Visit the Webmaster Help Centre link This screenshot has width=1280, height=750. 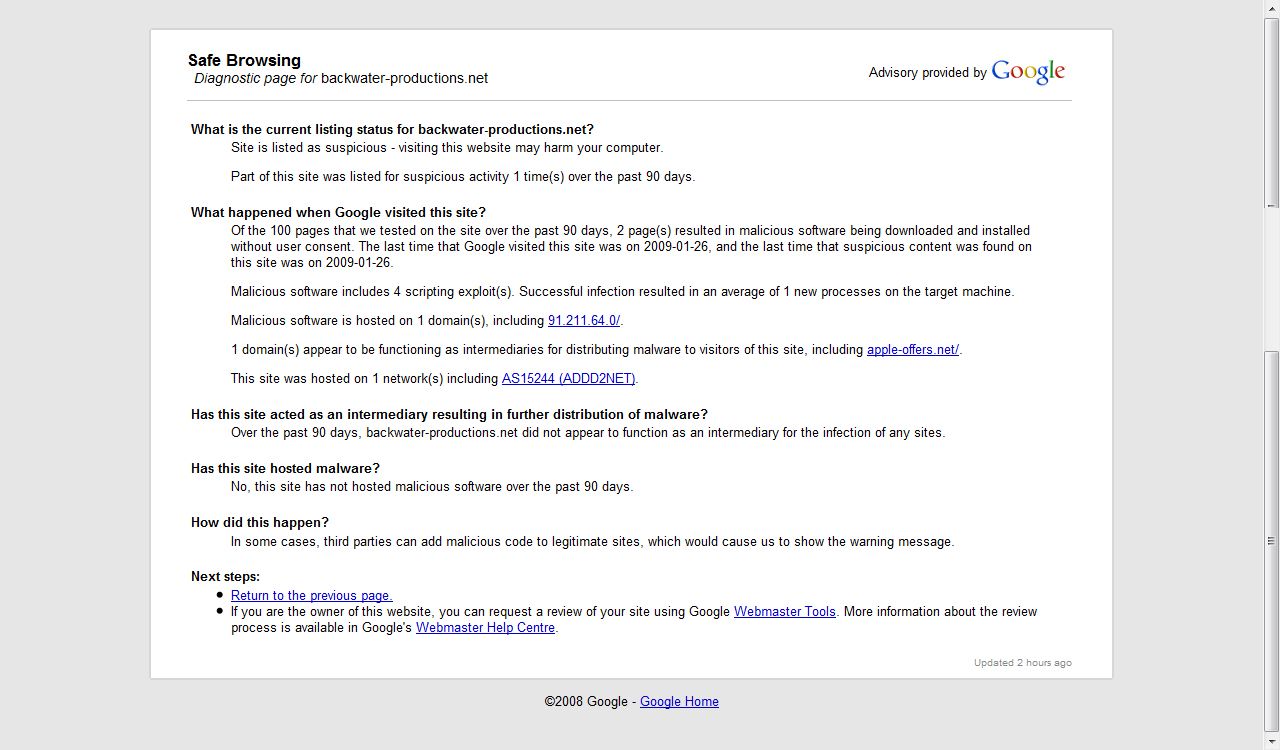[x=485, y=628]
